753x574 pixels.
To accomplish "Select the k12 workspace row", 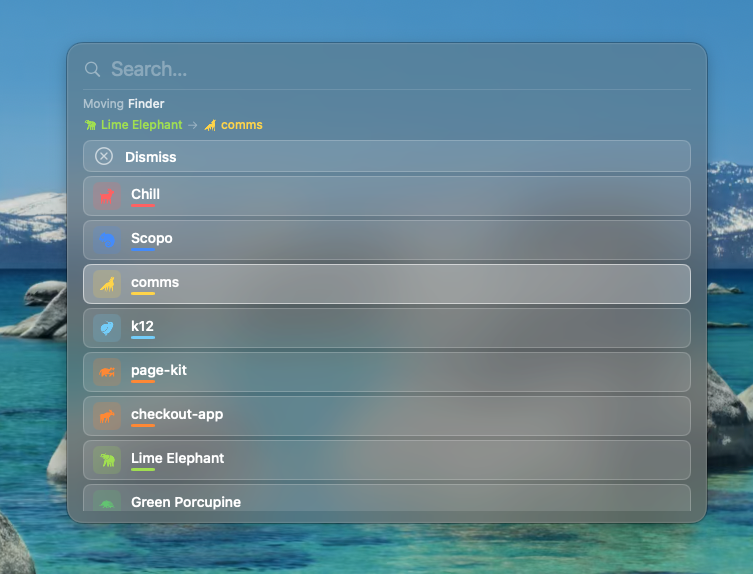I will [x=387, y=328].
